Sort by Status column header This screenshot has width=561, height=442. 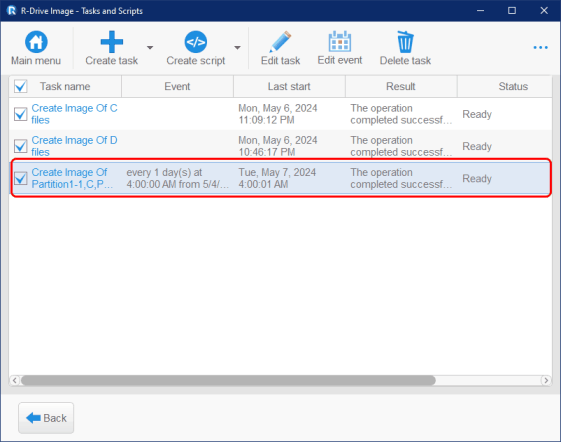[x=513, y=86]
